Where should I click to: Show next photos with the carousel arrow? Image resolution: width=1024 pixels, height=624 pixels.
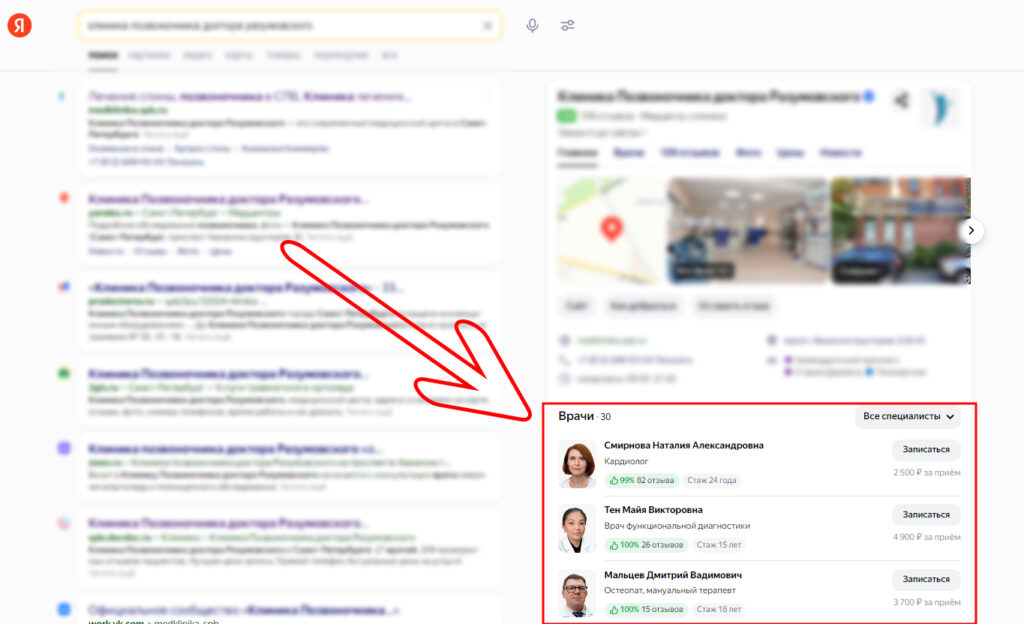(x=971, y=231)
